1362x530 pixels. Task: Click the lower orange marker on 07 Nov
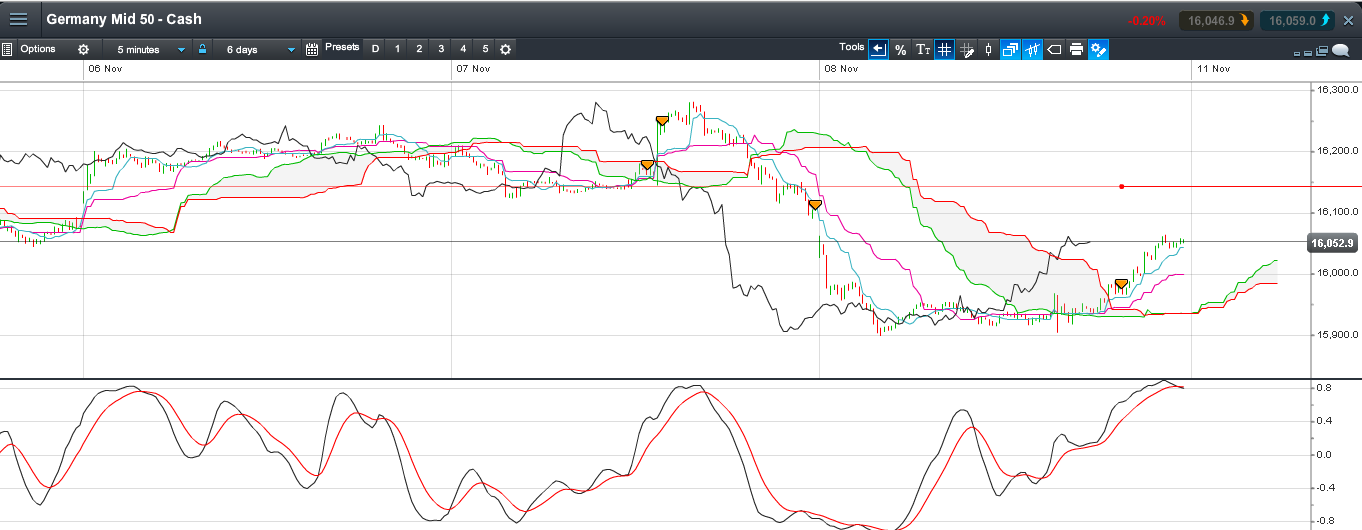coord(647,164)
